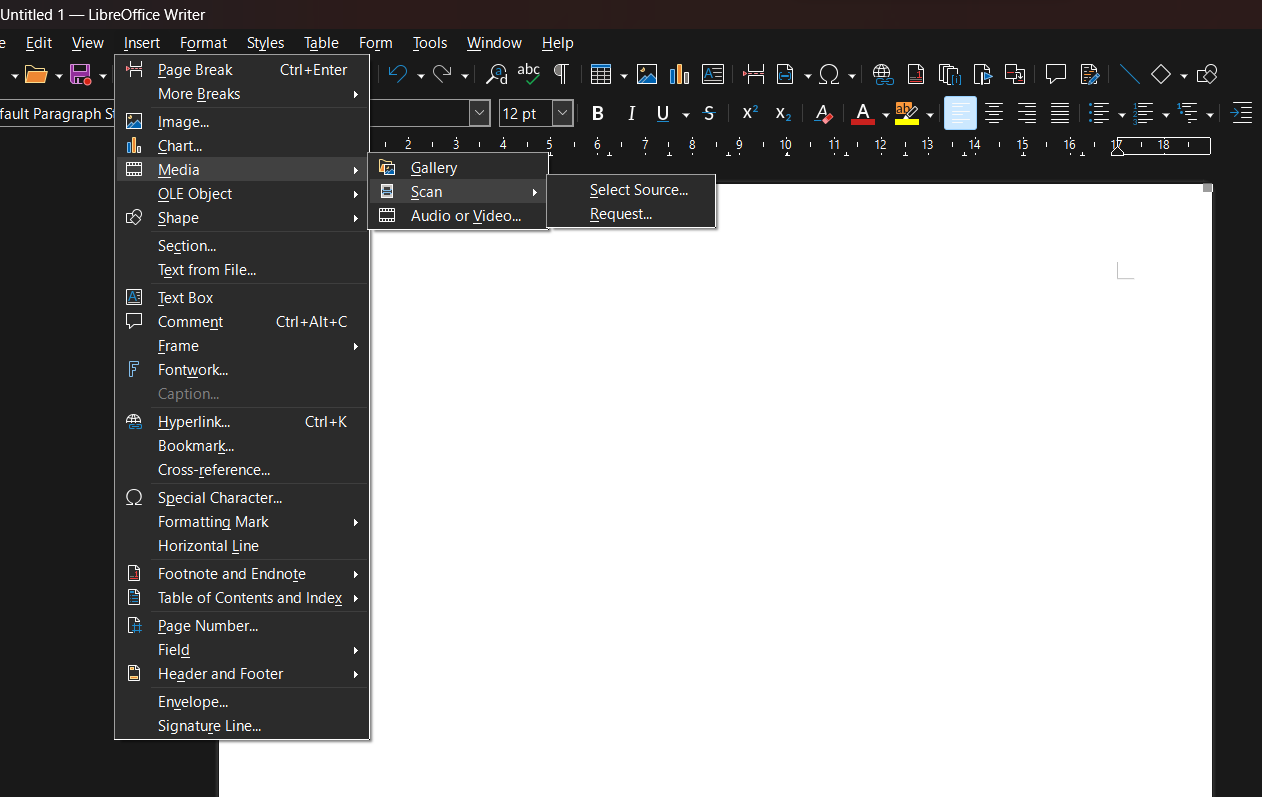Click the Insert Special Character icon
Viewport: 1262px width, 797px height.
tap(830, 74)
